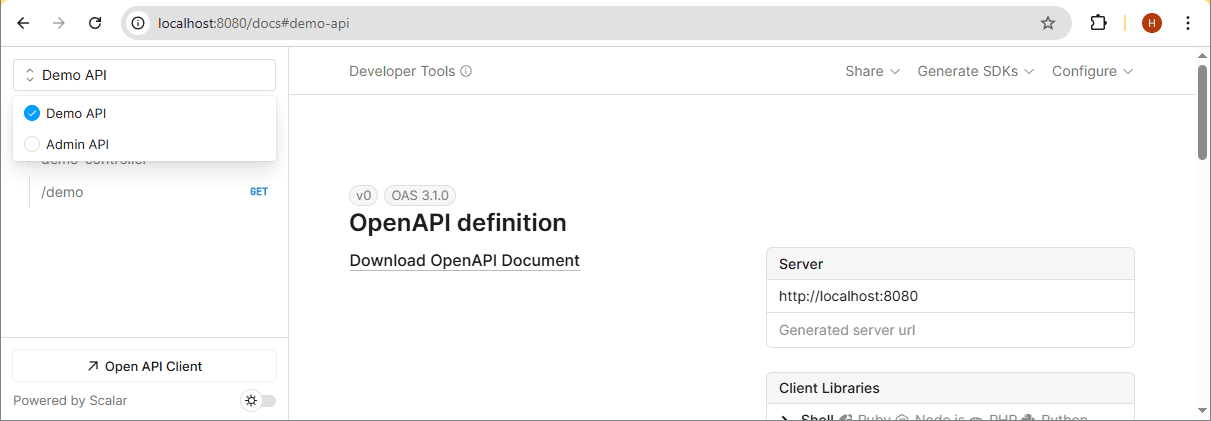Open the Demo API document selector
This screenshot has width=1211, height=421.
click(x=144, y=75)
